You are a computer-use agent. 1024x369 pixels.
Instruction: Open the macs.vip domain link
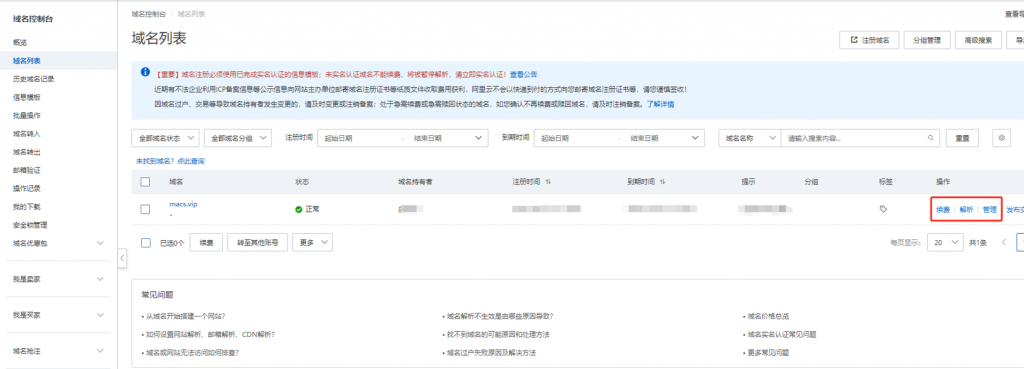click(183, 204)
